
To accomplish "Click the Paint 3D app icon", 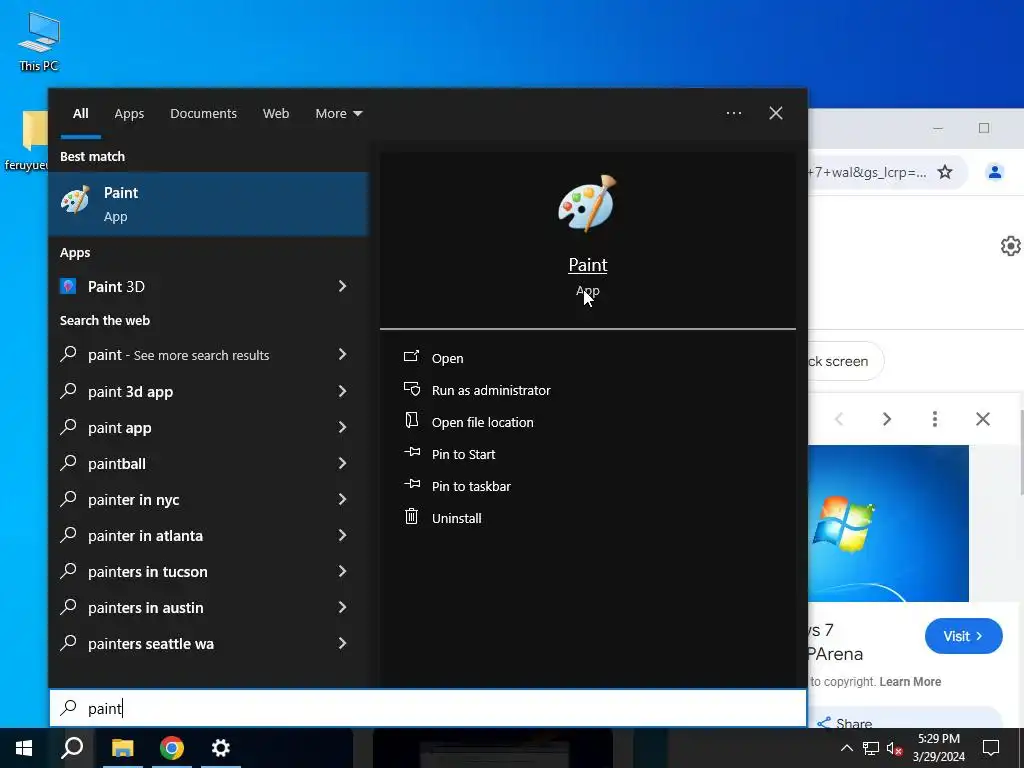I will coord(68,286).
